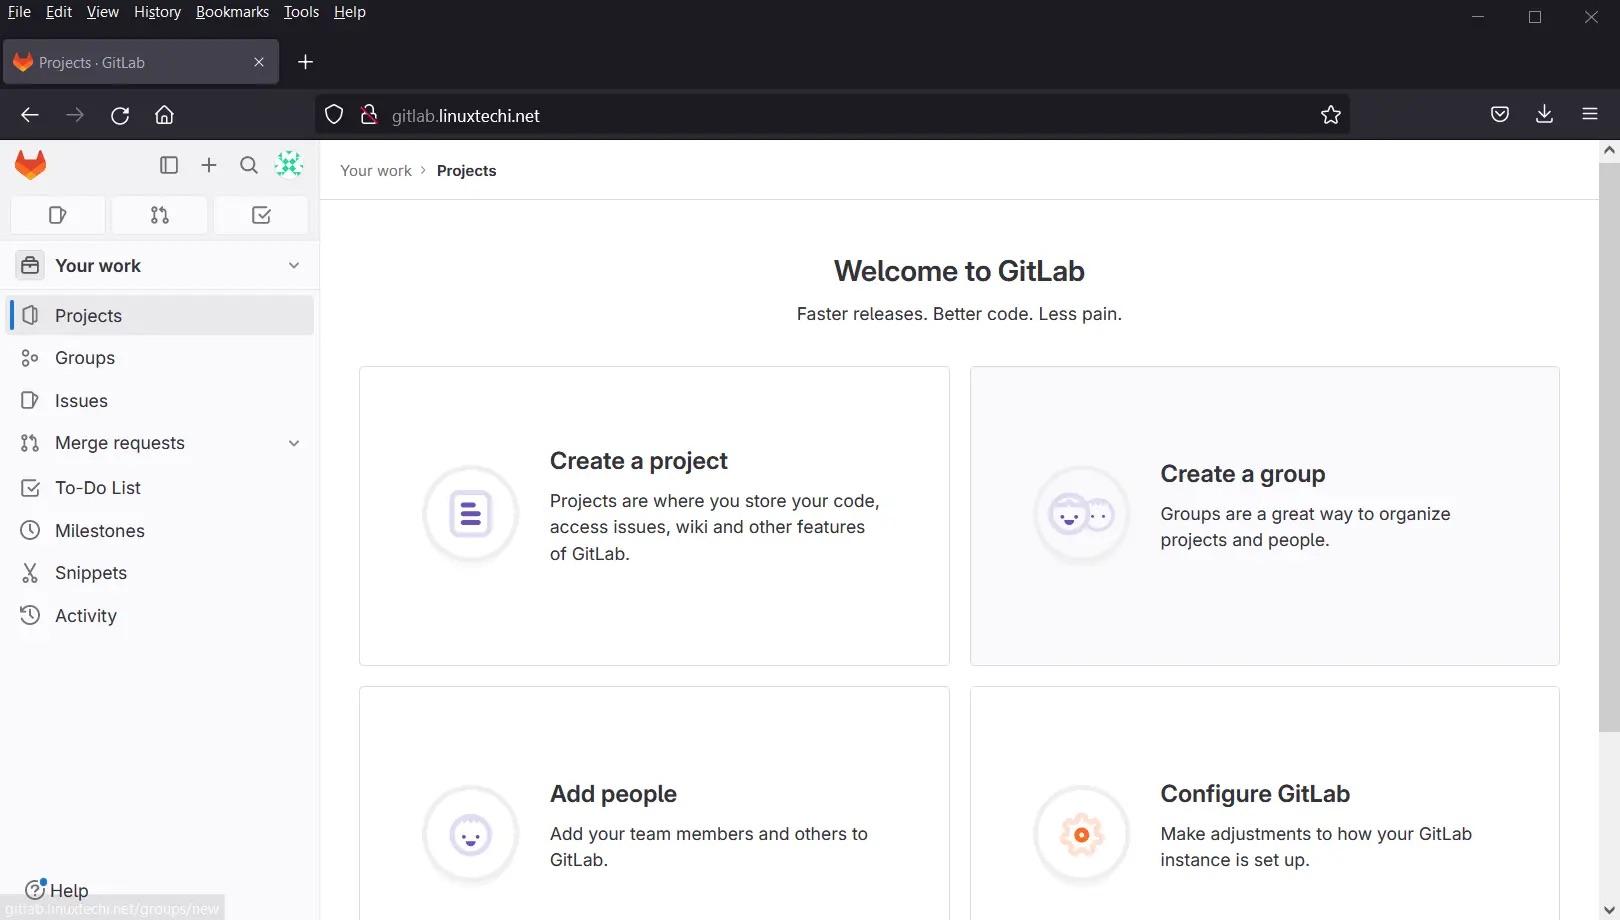1620x920 pixels.
Task: Click the GitLab fox logo
Action: (30, 164)
